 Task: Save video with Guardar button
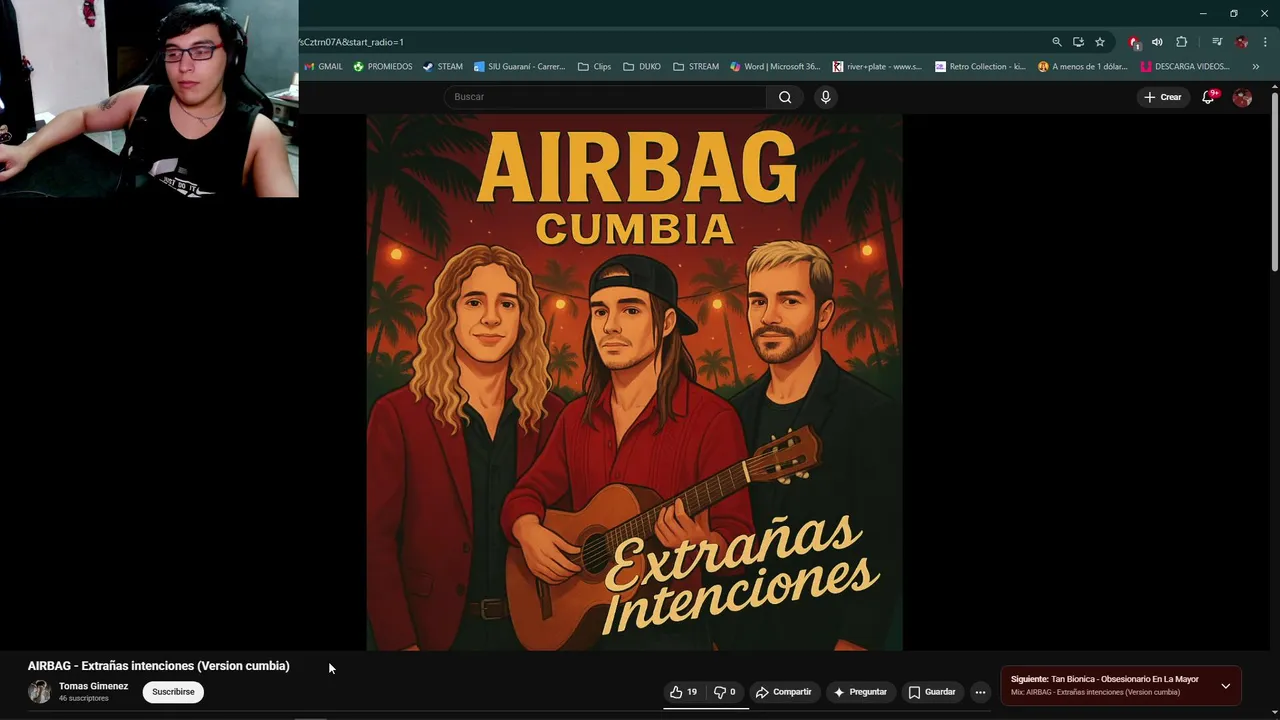click(x=932, y=692)
